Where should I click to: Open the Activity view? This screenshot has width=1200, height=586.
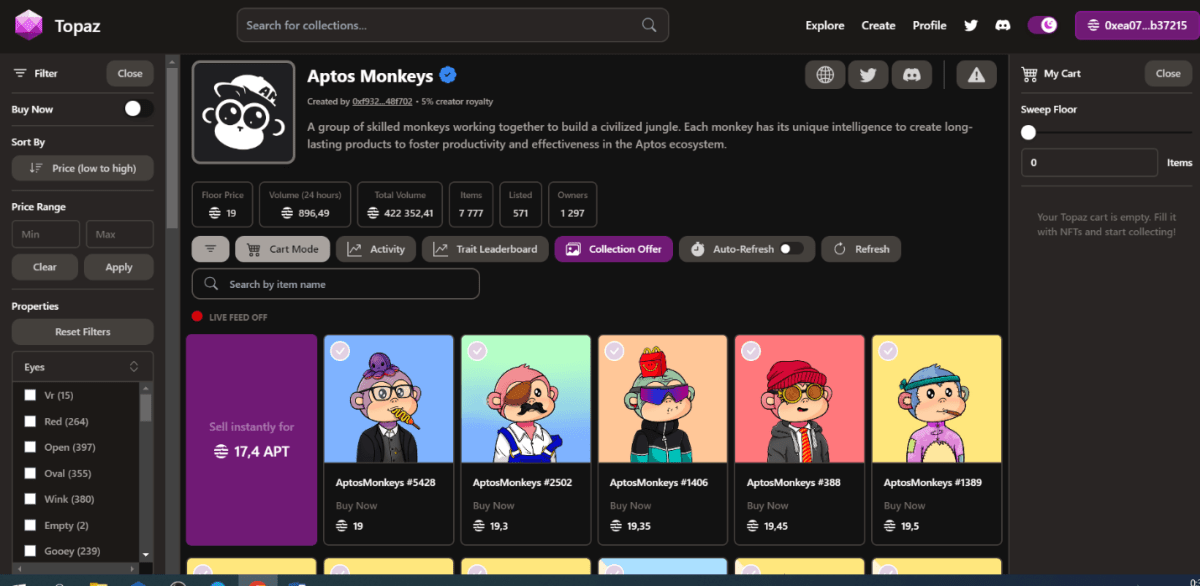[376, 248]
